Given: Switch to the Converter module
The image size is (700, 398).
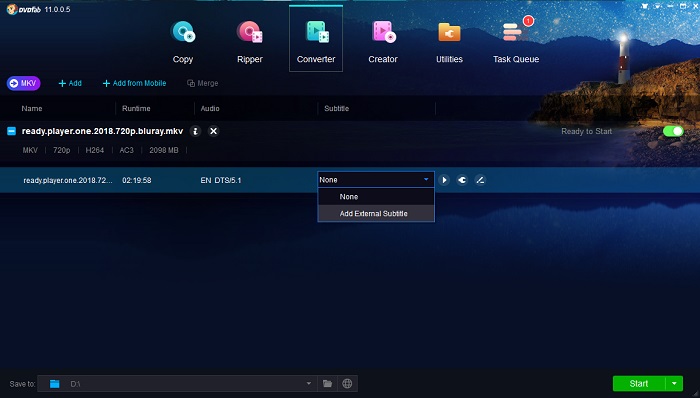Looking at the screenshot, I should (316, 39).
